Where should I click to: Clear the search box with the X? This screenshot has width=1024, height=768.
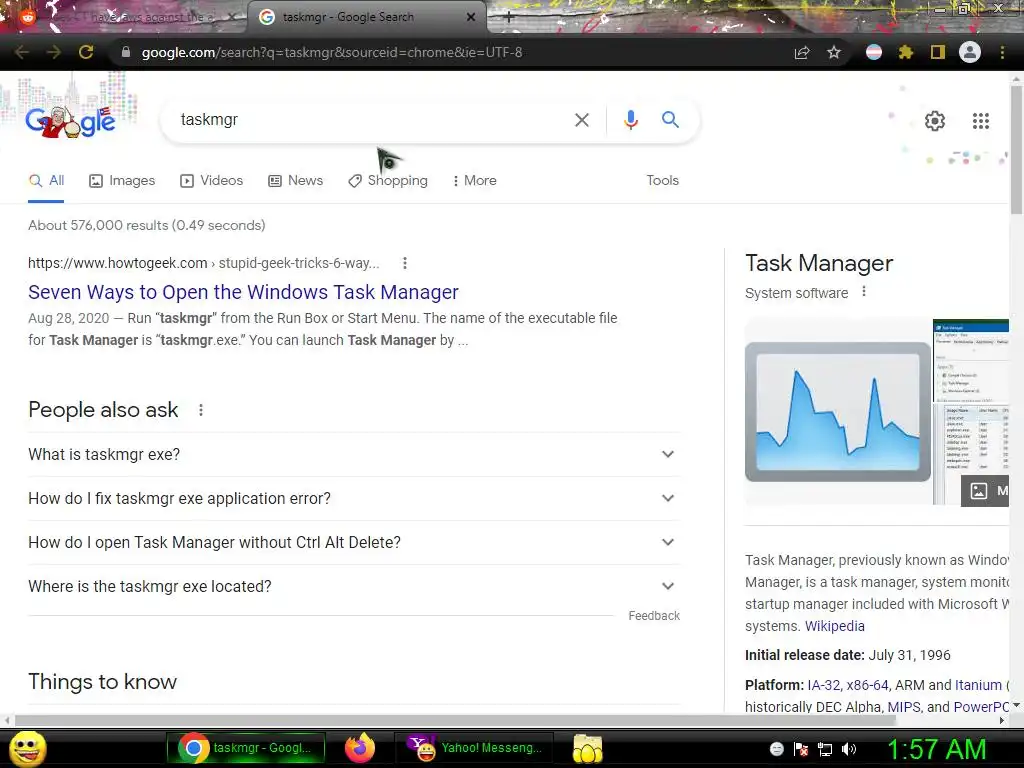[x=581, y=120]
